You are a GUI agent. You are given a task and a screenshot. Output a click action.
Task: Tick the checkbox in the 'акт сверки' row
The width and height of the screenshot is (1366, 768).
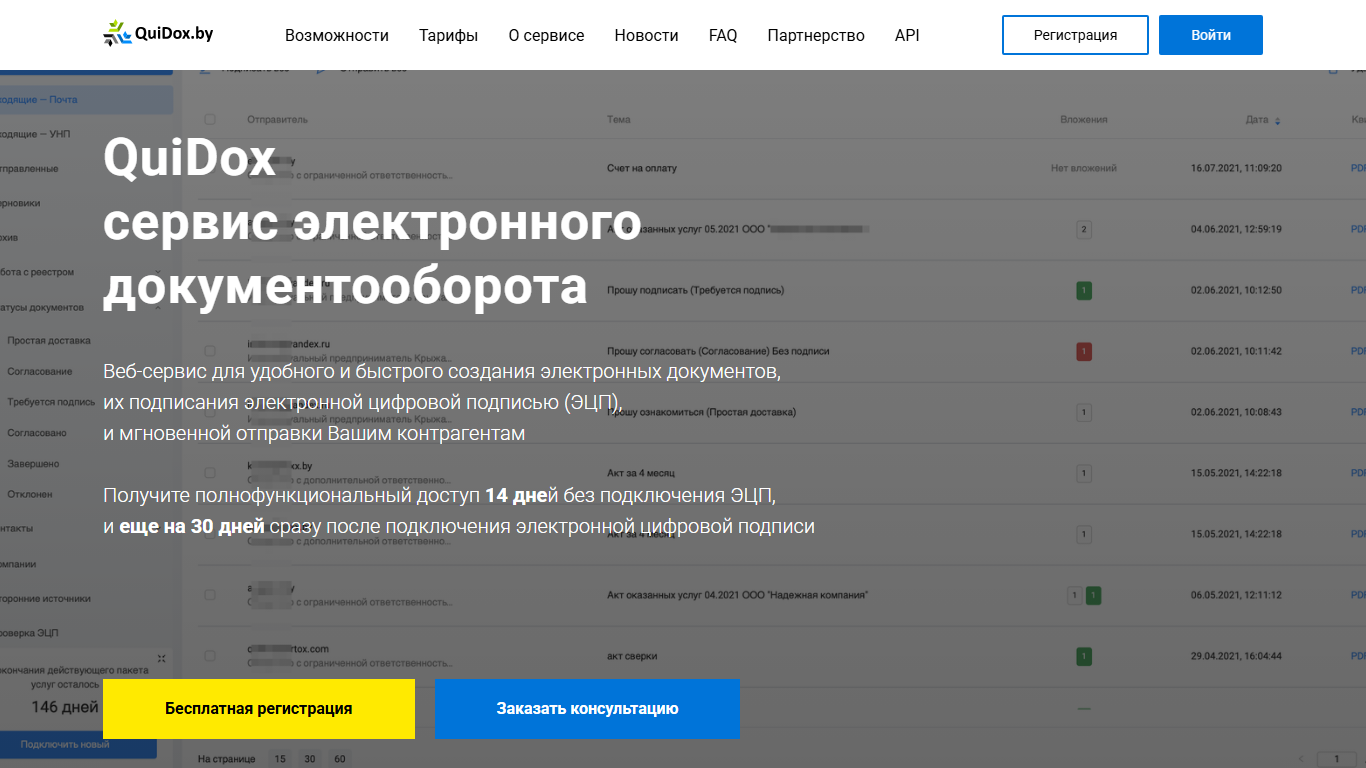210,656
